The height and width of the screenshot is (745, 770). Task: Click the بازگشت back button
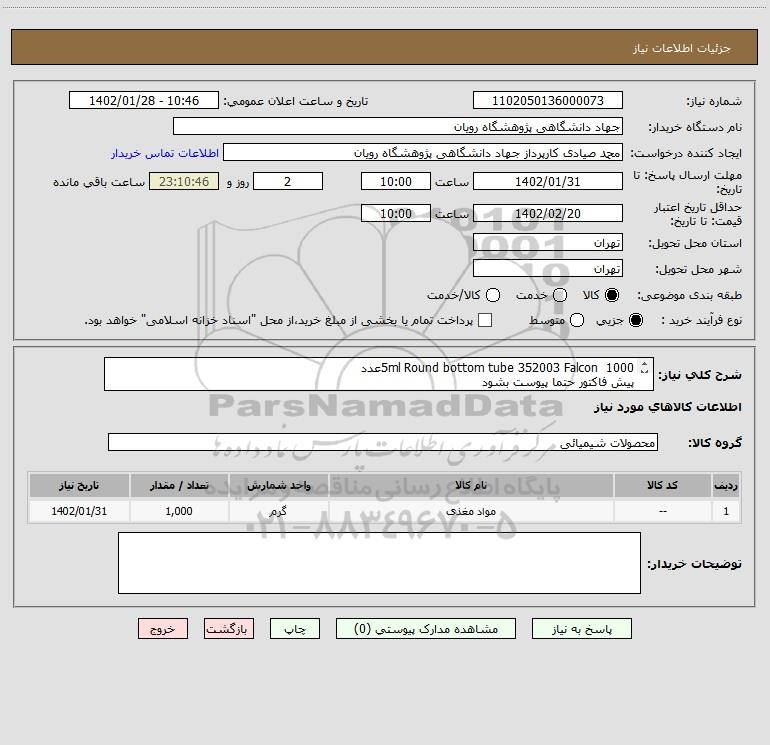[x=229, y=629]
